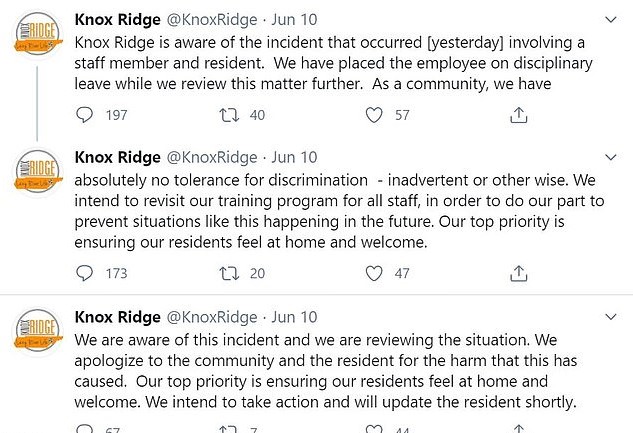Reply to the tweet with 173 replies
The width and height of the screenshot is (633, 433).
86,272
